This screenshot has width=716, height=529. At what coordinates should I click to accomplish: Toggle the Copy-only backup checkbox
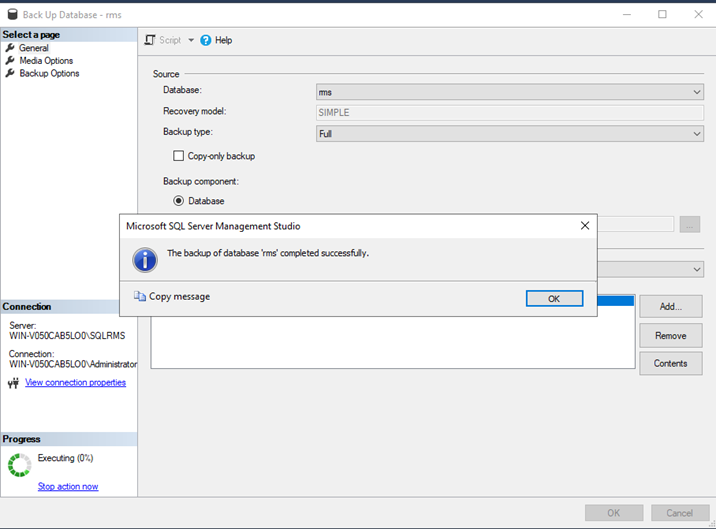[178, 156]
